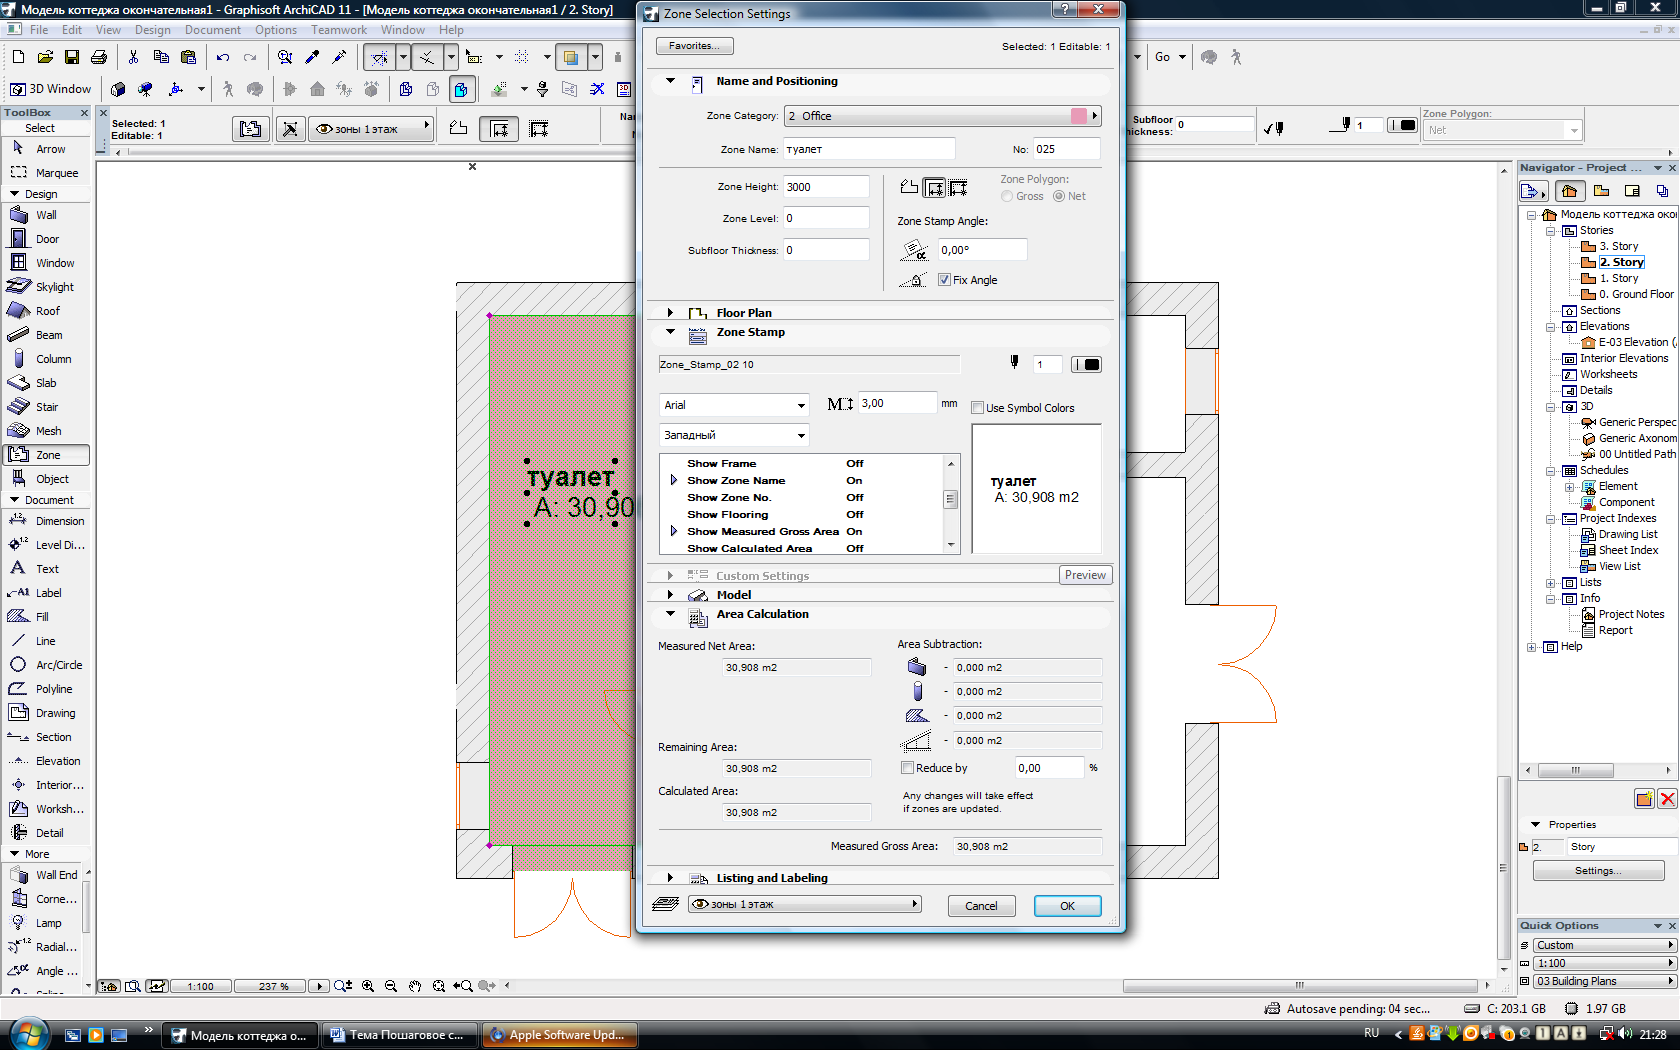Expand the Floor Plan section
Viewport: 1680px width, 1050px height.
point(670,313)
